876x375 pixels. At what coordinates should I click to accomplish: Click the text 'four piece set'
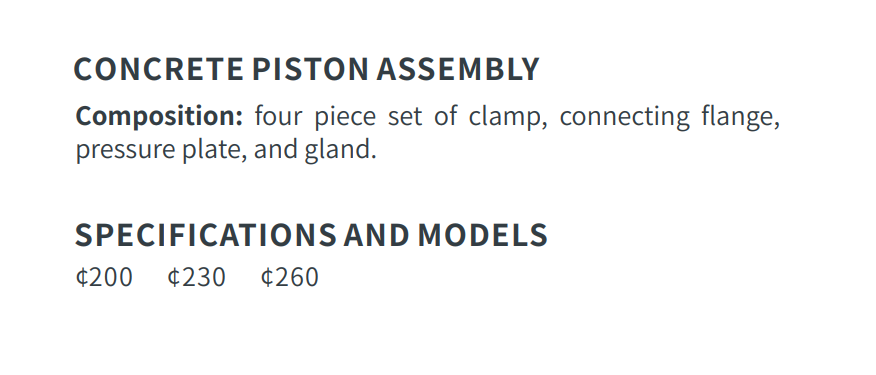pos(339,117)
